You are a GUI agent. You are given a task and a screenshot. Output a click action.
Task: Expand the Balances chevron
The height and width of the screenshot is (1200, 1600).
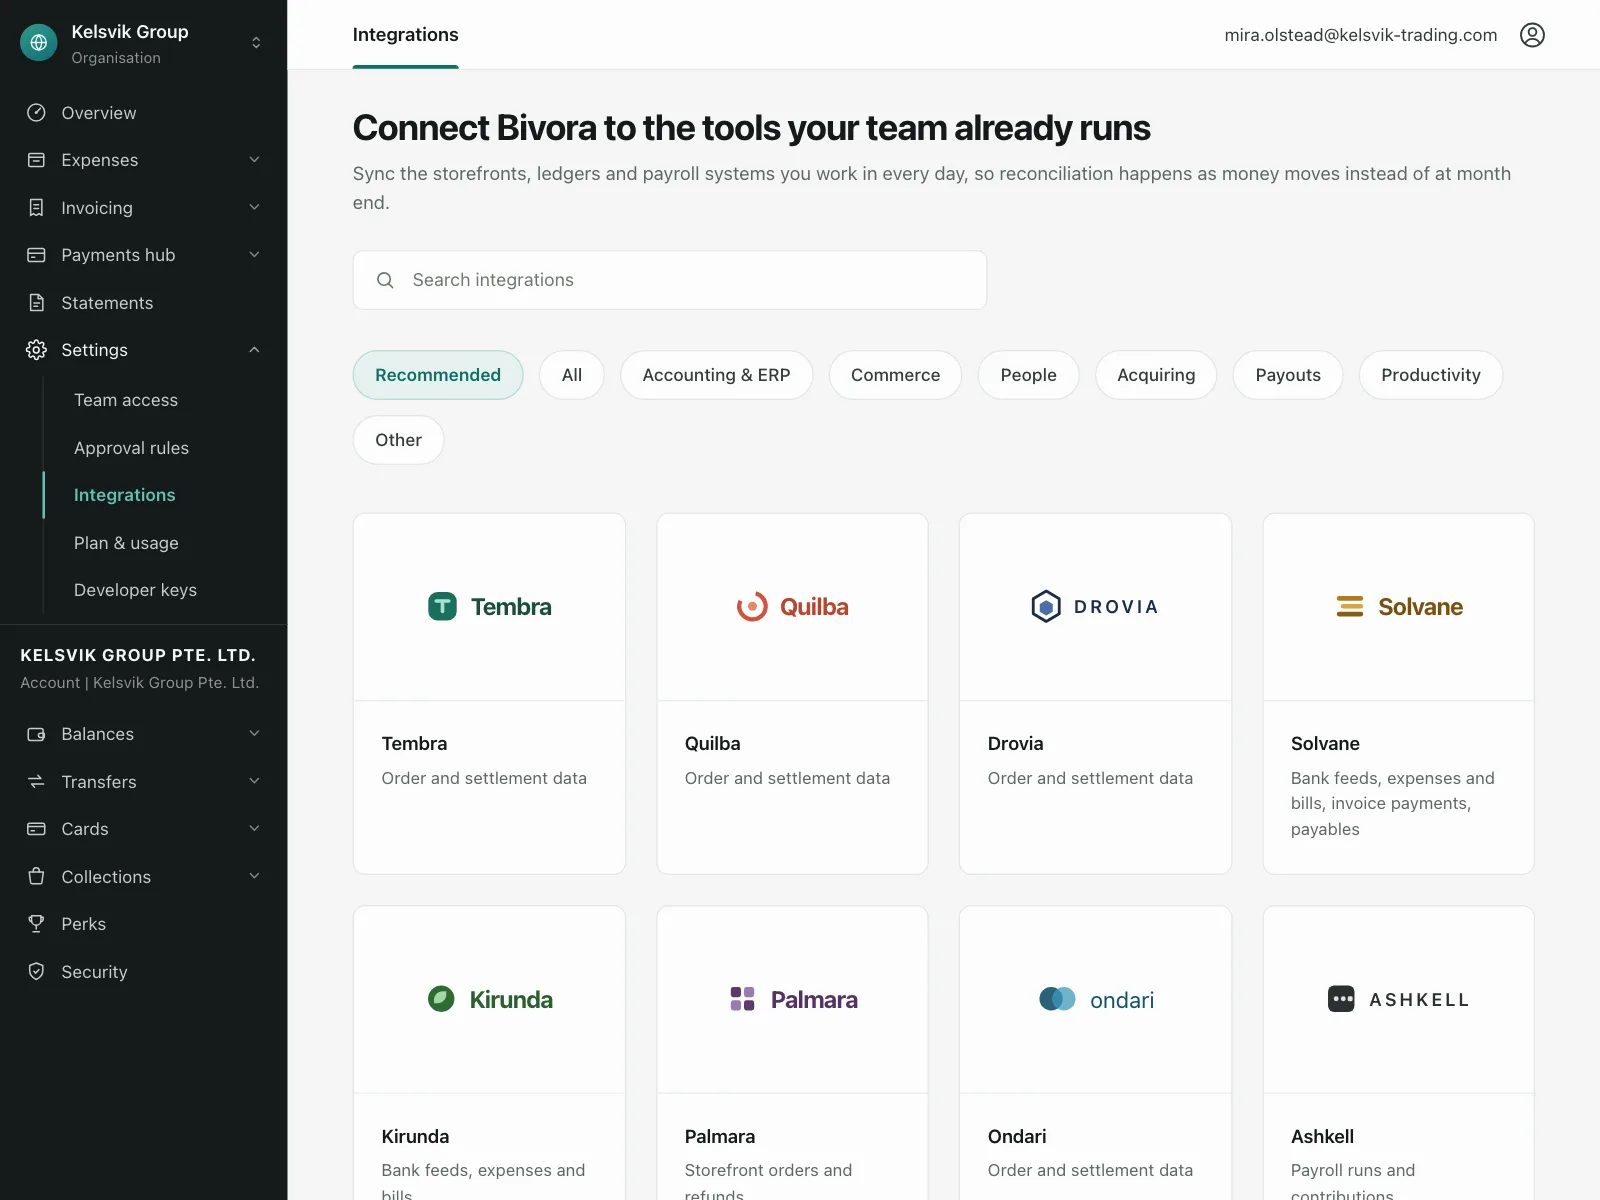coord(254,734)
